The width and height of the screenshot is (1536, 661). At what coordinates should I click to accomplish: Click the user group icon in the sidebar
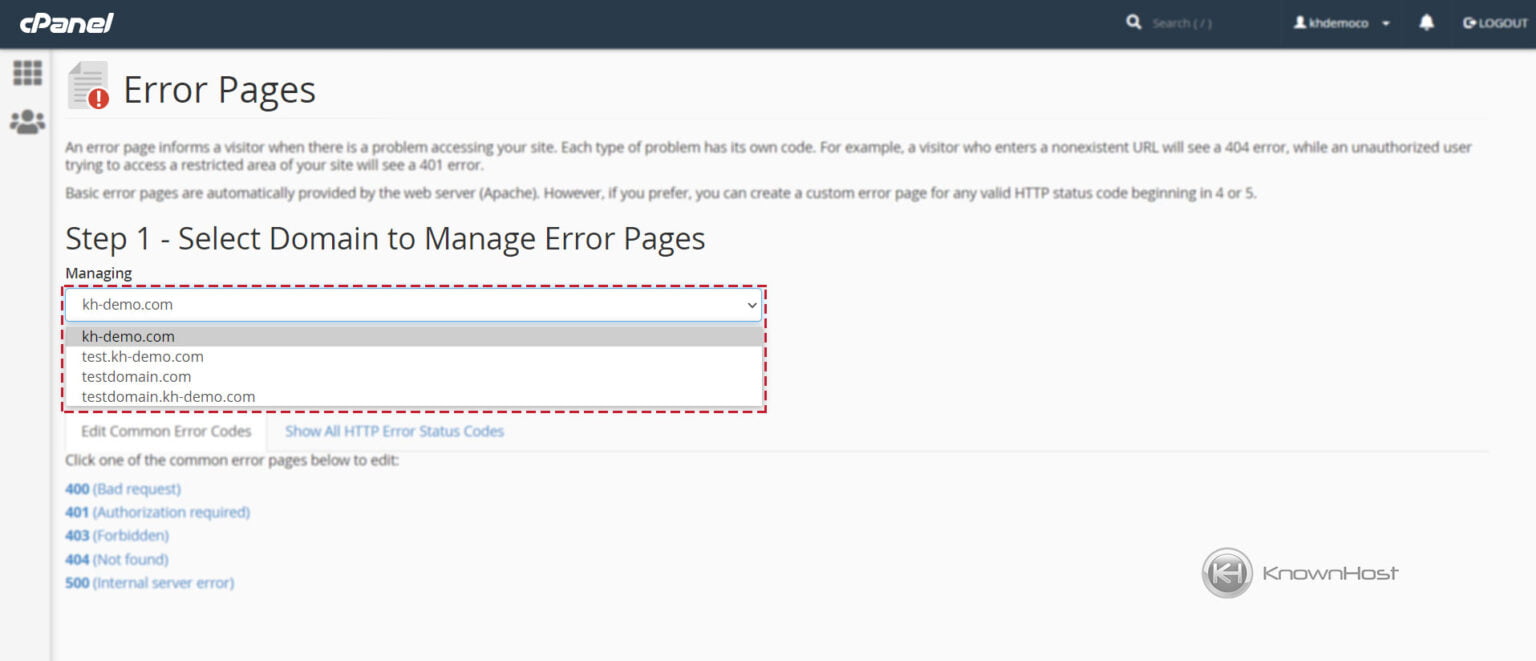pyautogui.click(x=27, y=121)
